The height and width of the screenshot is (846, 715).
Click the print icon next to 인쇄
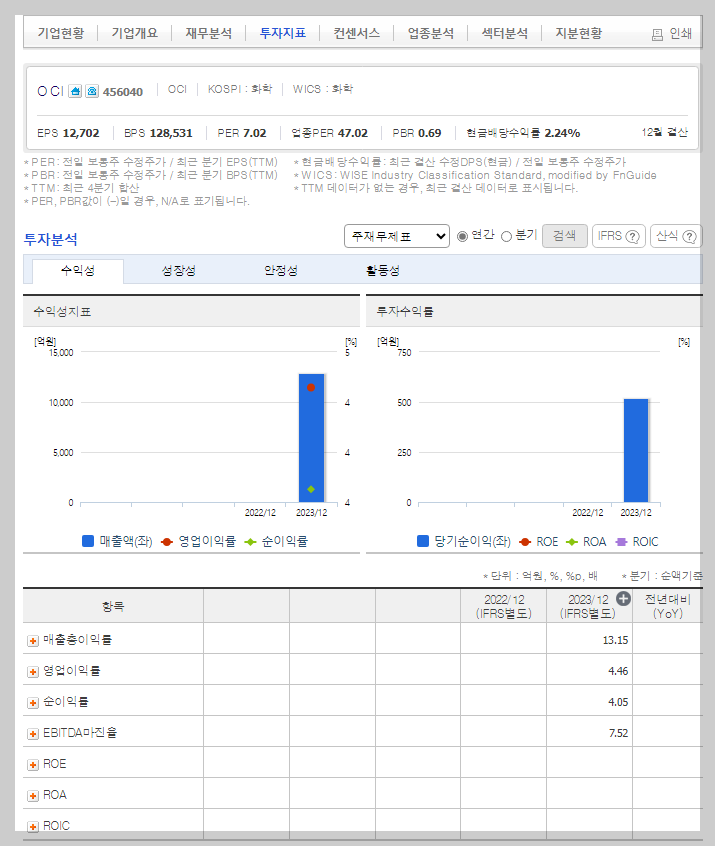click(657, 35)
